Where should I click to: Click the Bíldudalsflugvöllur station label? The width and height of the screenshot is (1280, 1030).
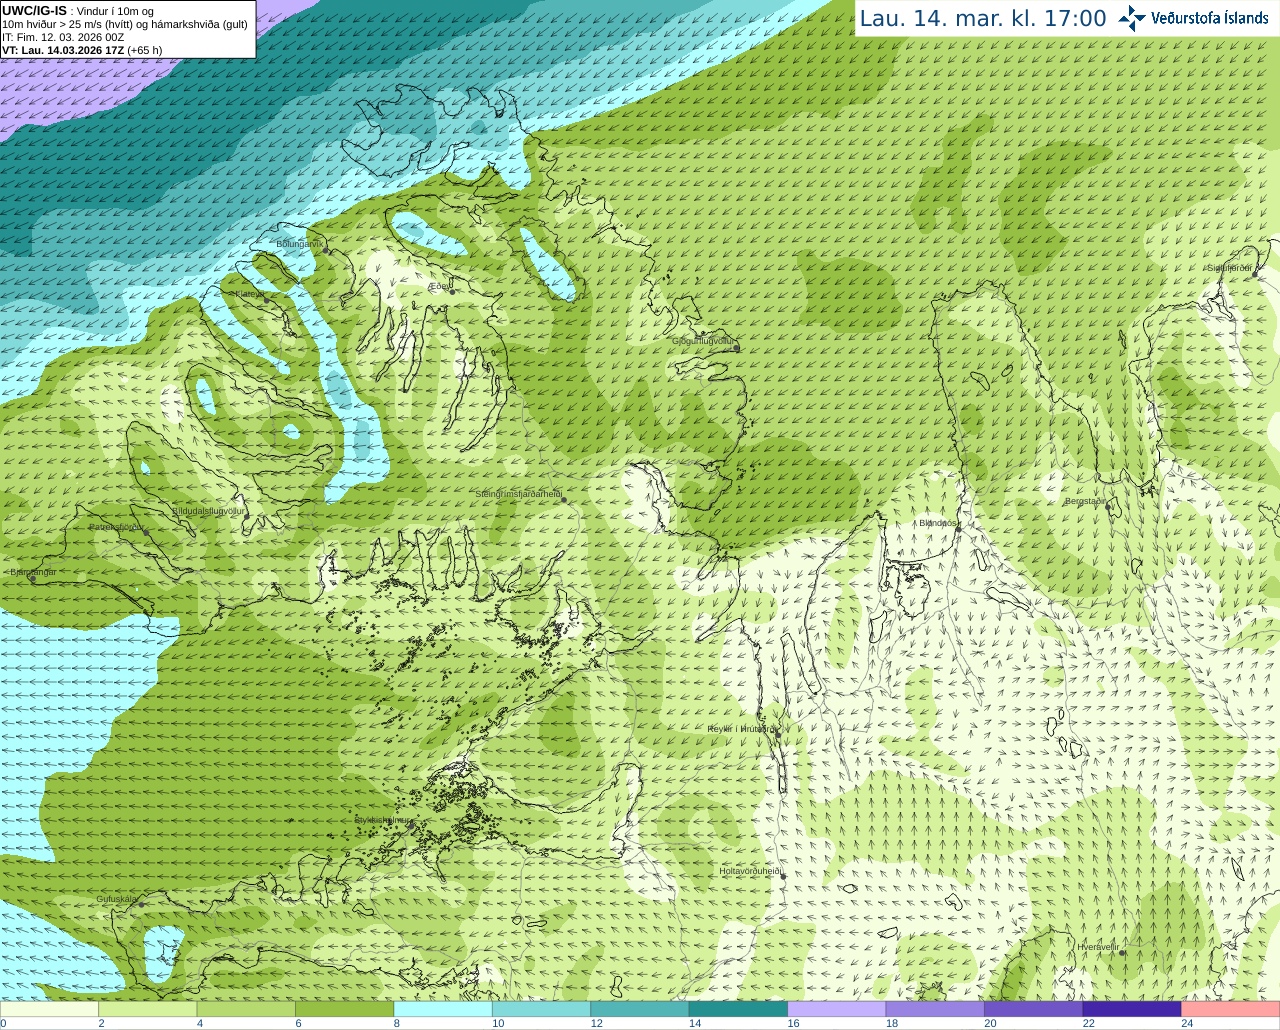[x=208, y=511]
